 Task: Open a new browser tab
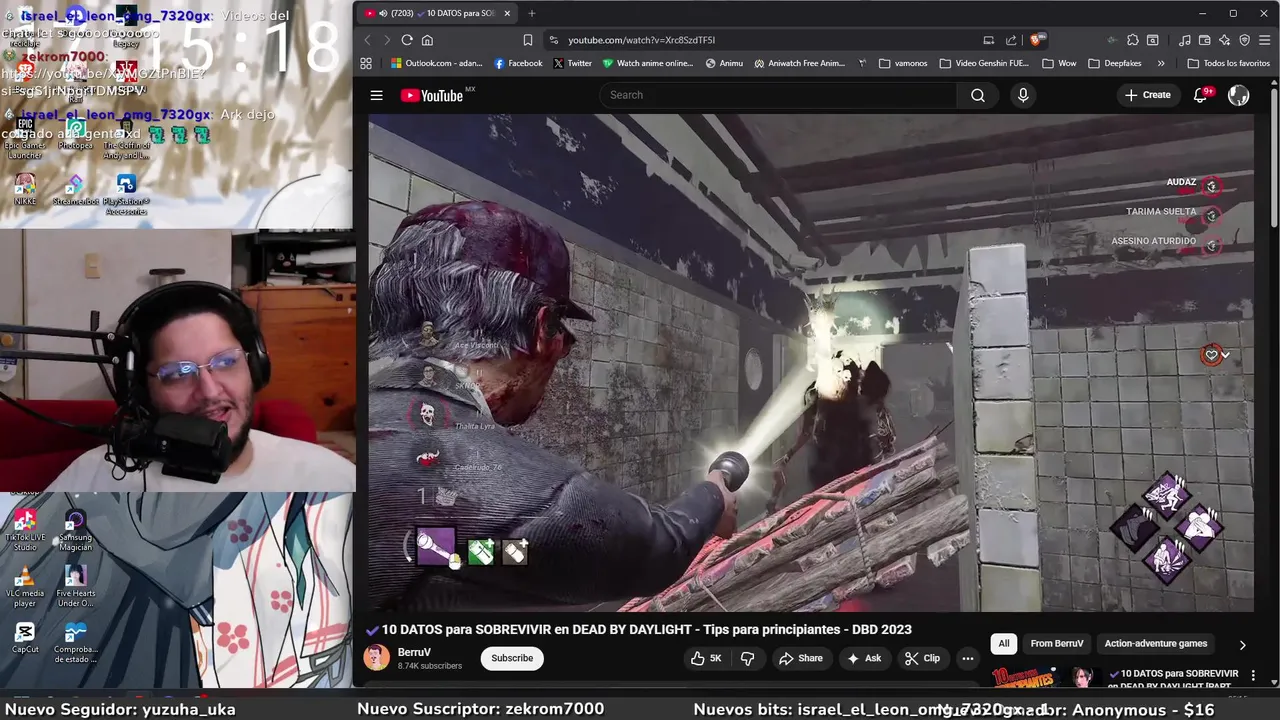531,13
